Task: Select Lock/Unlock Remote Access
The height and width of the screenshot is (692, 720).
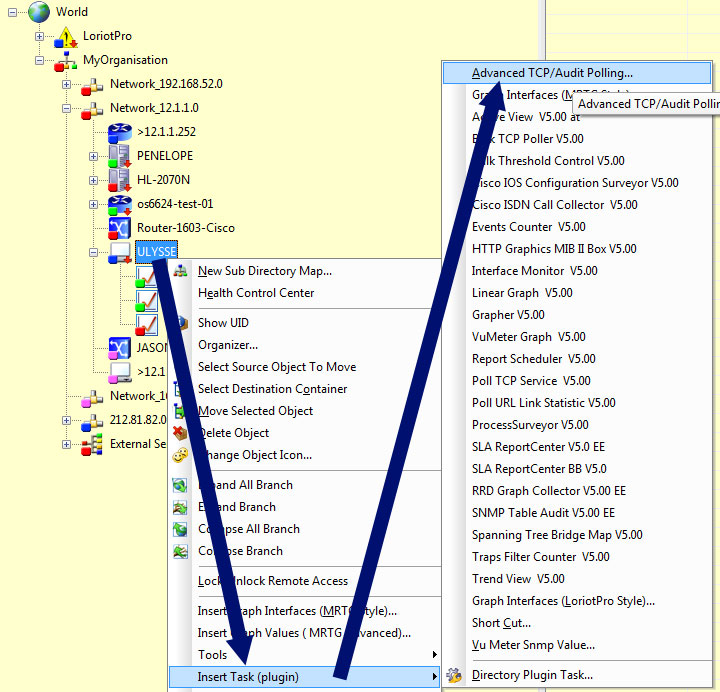Action: tap(273, 581)
